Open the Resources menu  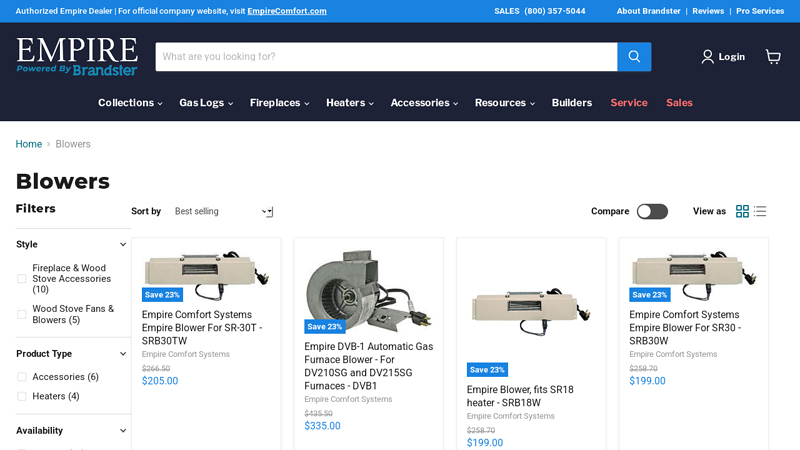pyautogui.click(x=505, y=103)
